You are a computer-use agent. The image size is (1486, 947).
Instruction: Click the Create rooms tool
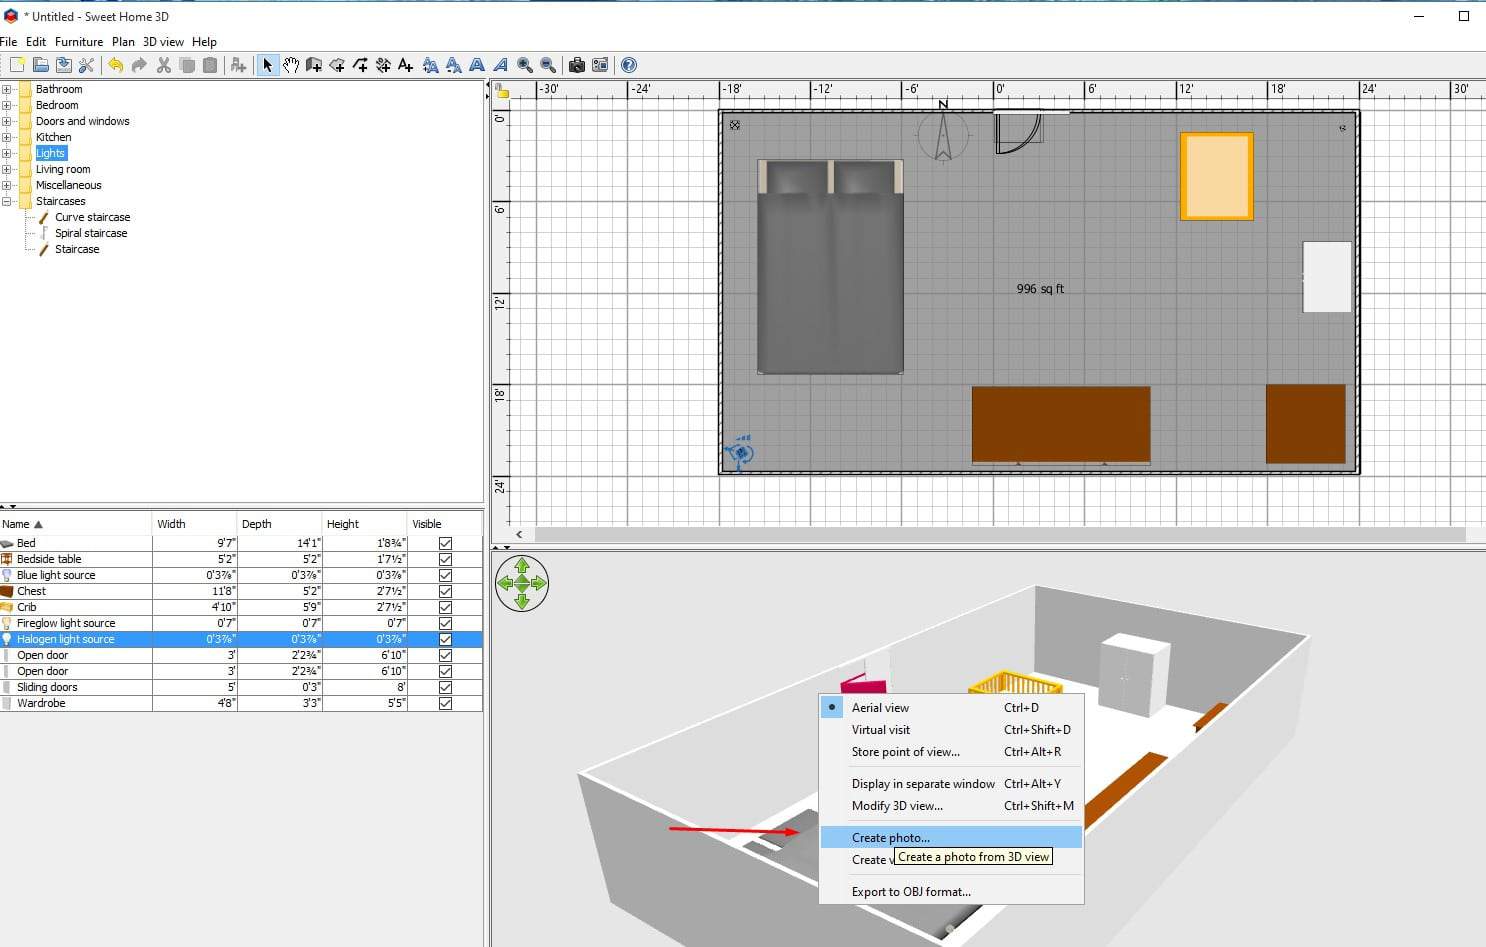[x=337, y=65]
